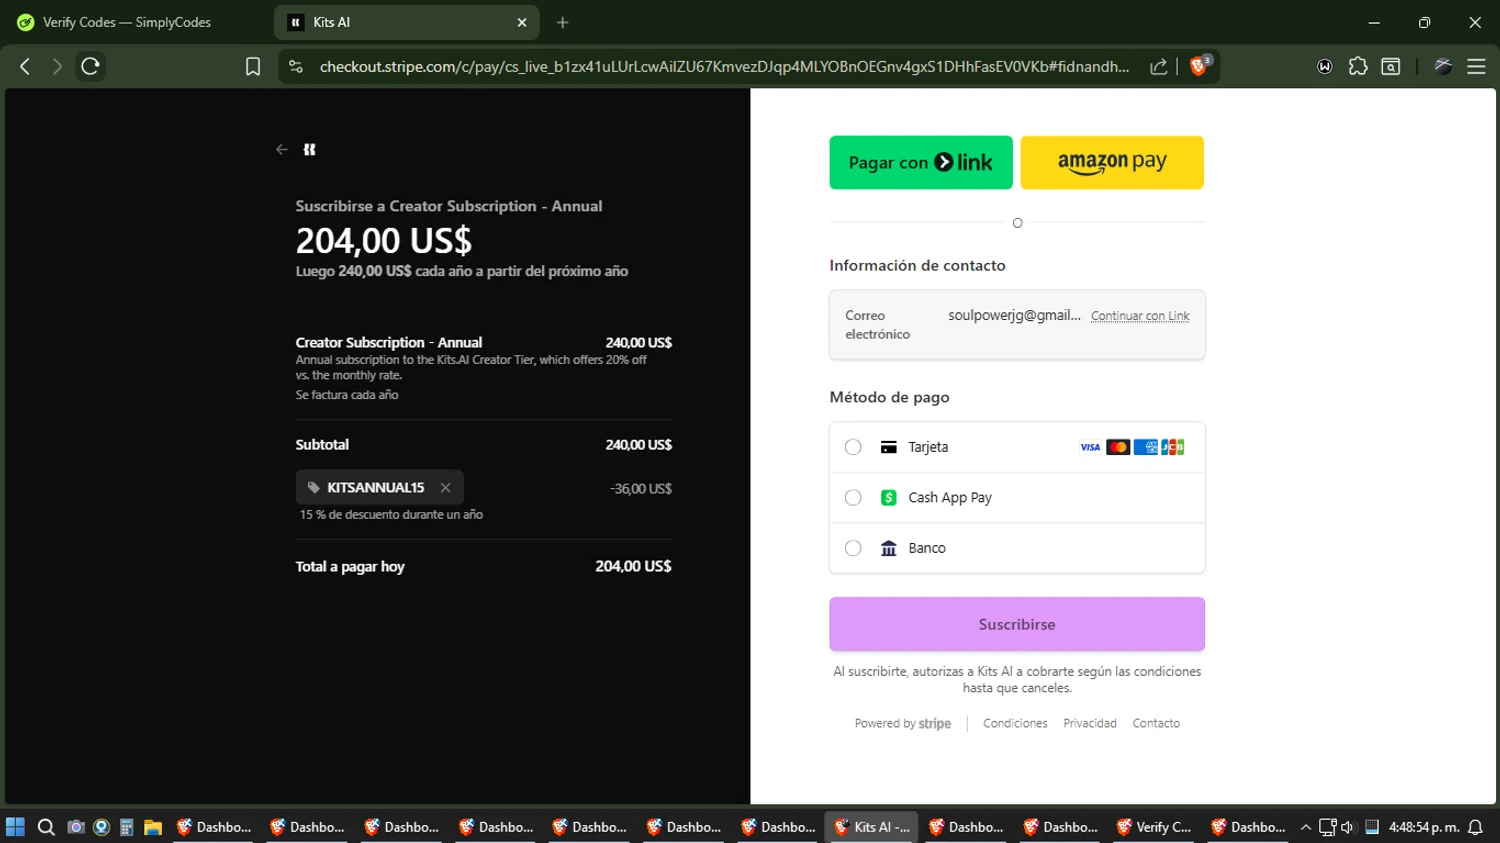Open camera app in taskbar
1500x843 pixels.
[75, 827]
